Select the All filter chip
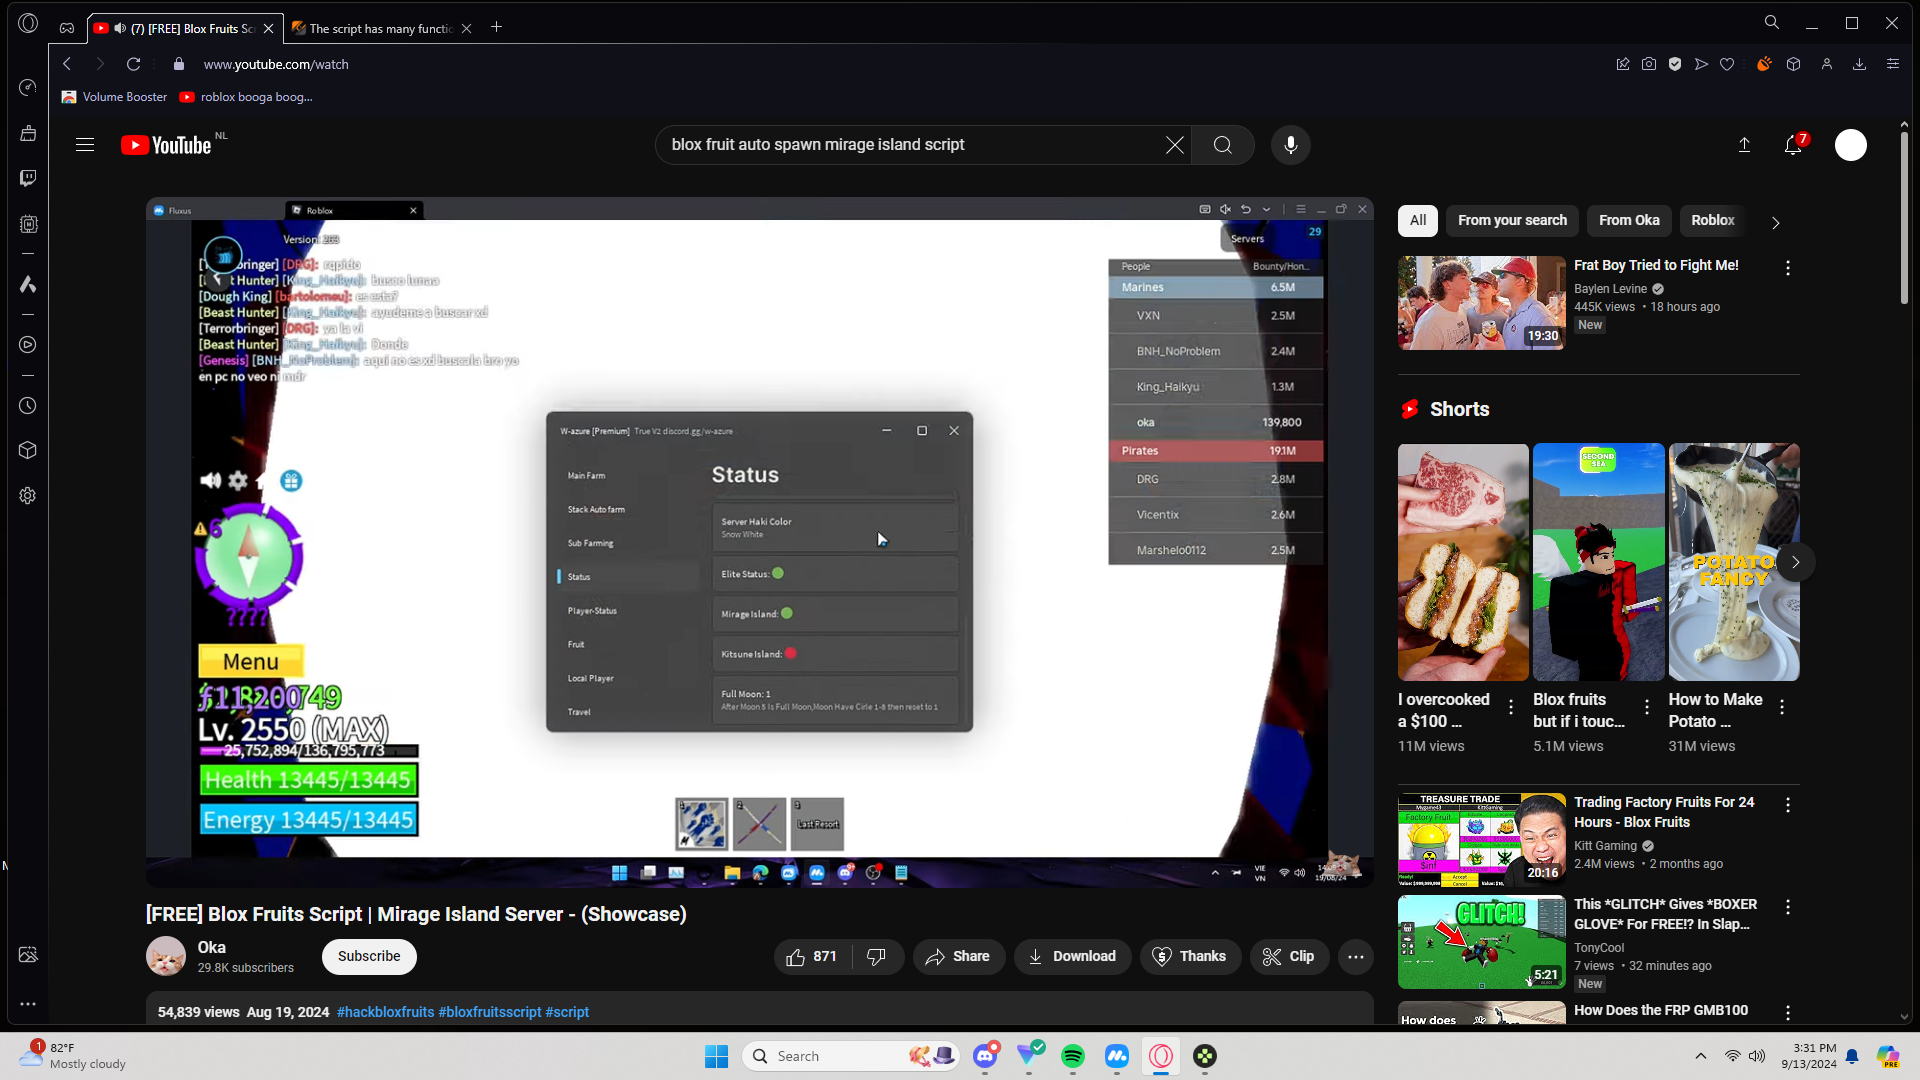Screen dimensions: 1920x1080 (1418, 221)
